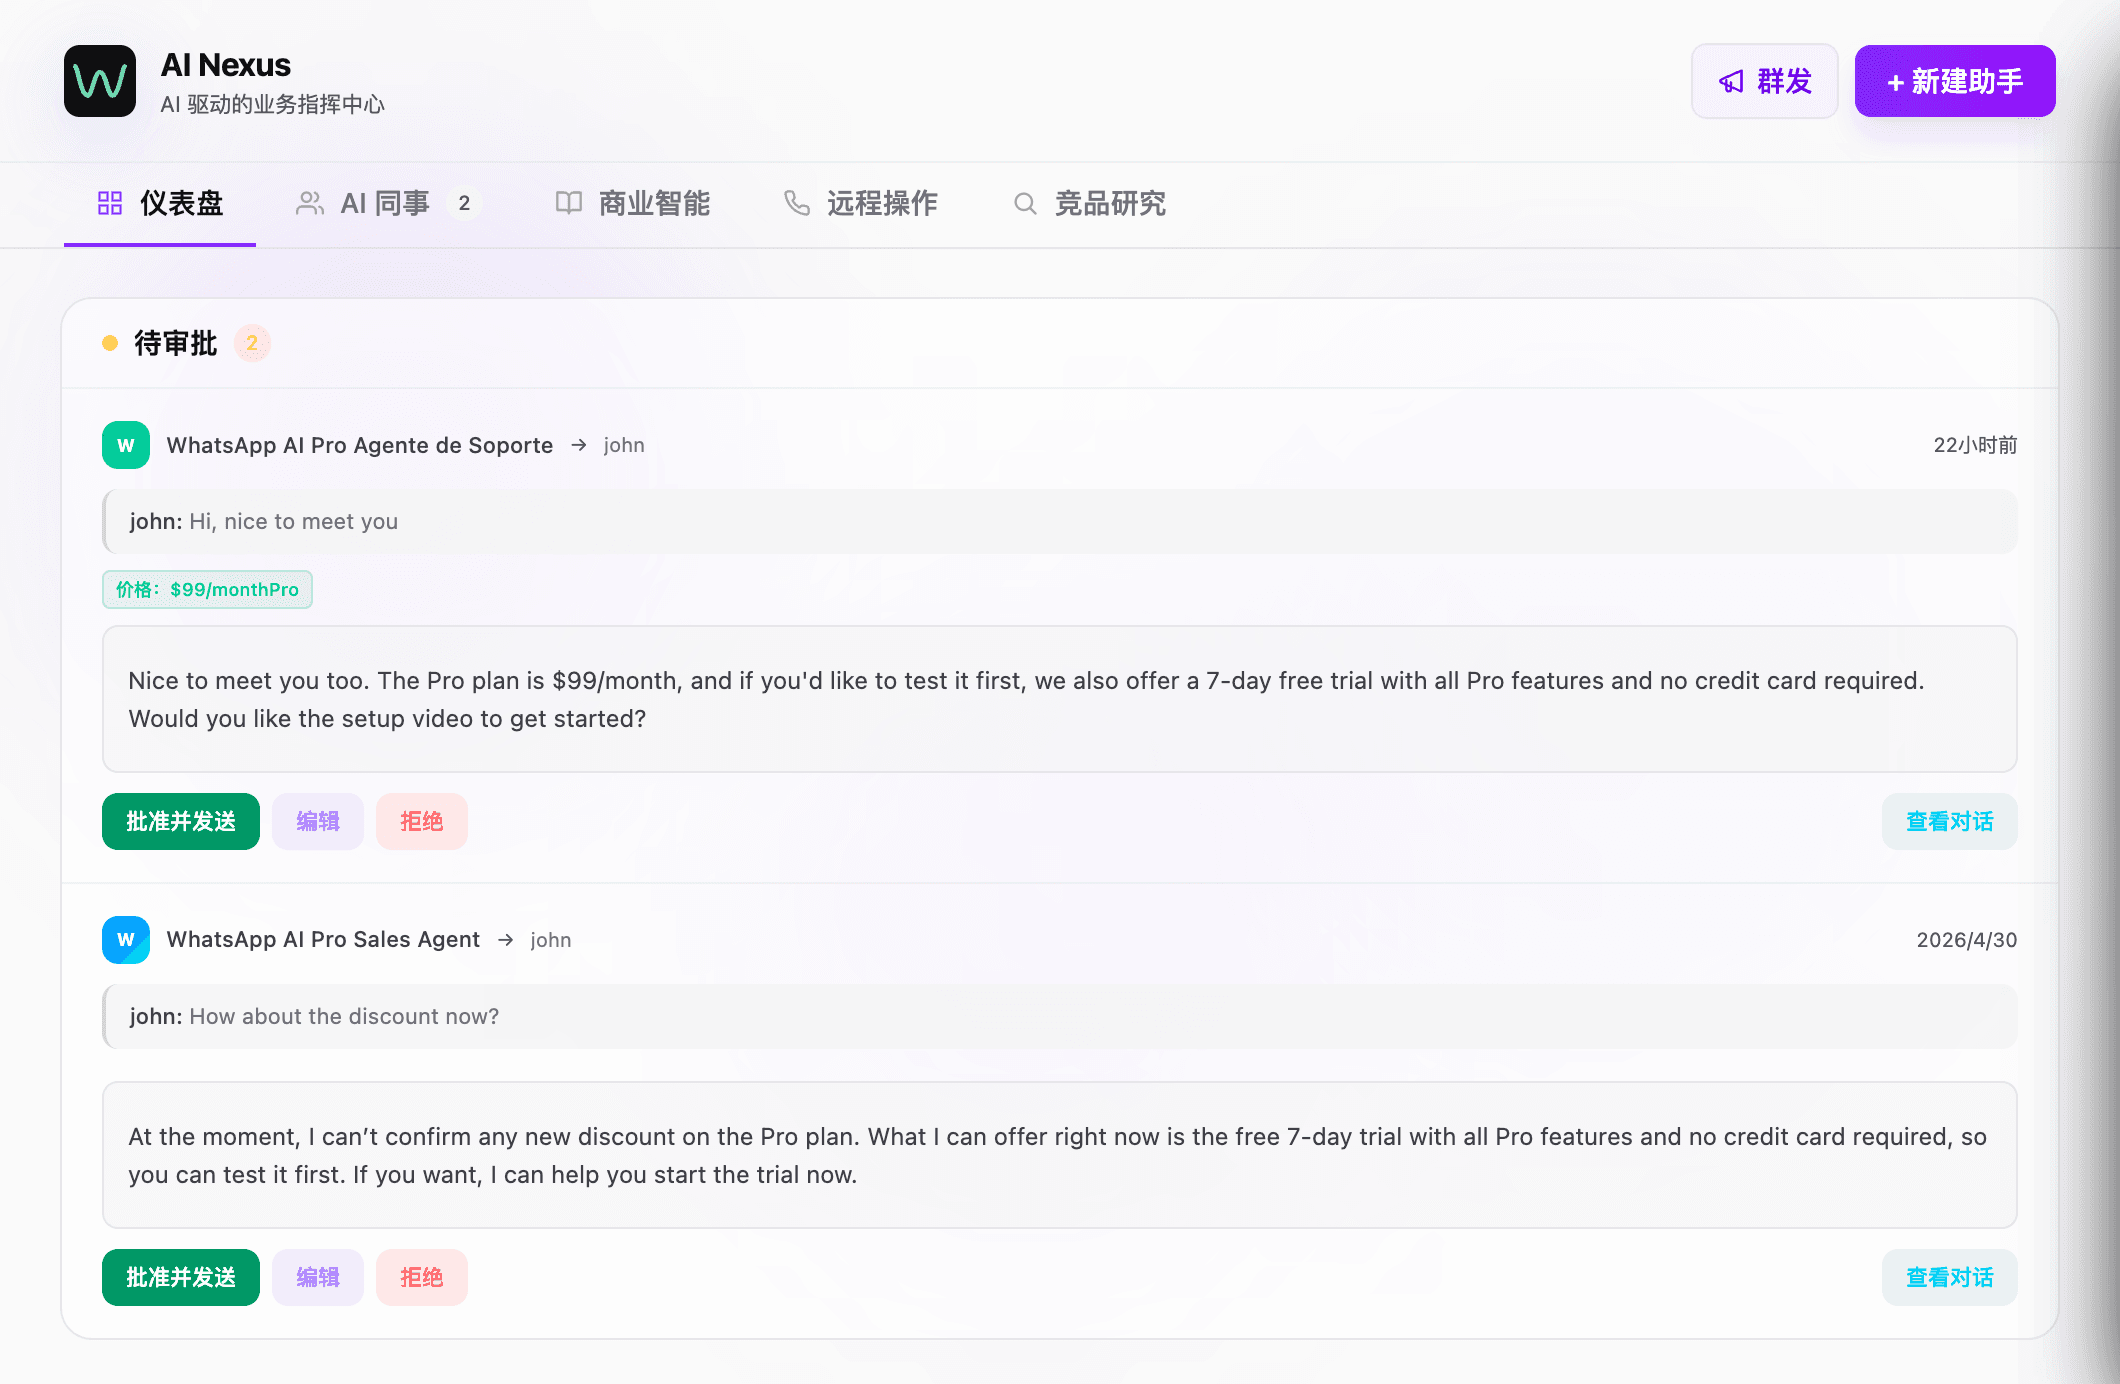
Task: Switch to the AI 同事 tab
Action: [388, 204]
